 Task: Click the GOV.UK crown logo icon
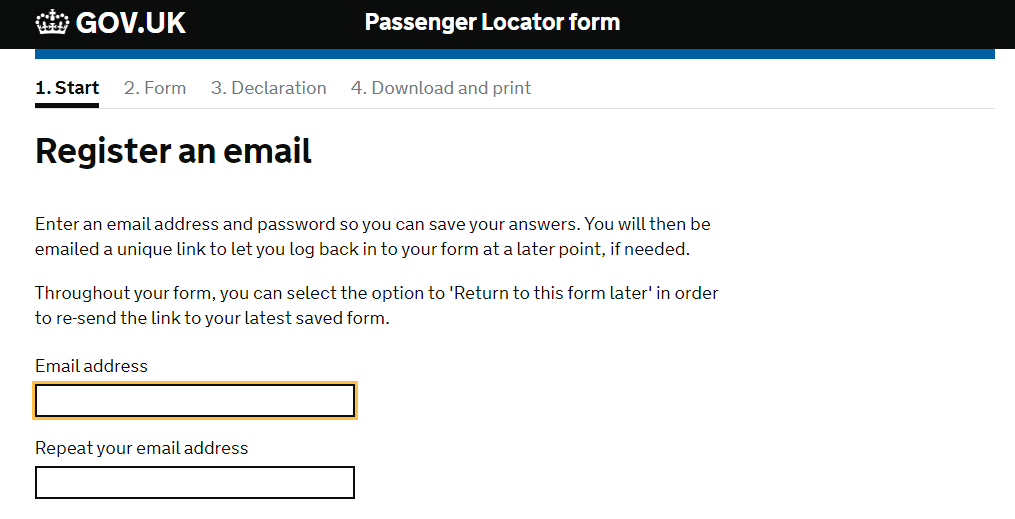pos(52,22)
